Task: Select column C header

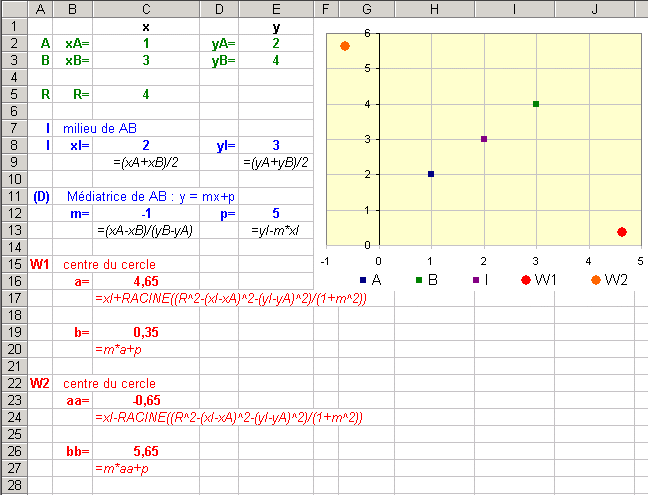Action: 146,9
